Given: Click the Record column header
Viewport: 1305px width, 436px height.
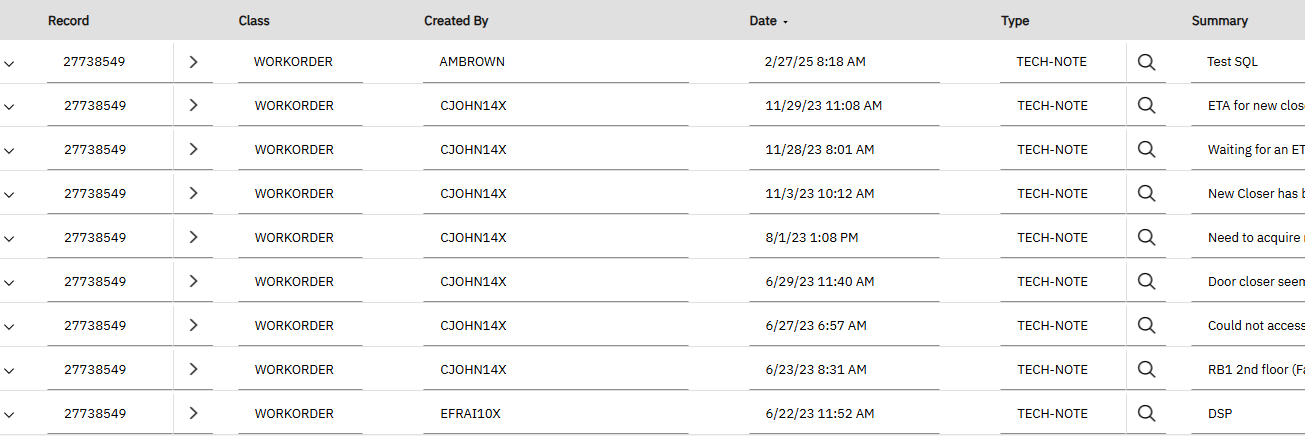Looking at the screenshot, I should pos(68,21).
